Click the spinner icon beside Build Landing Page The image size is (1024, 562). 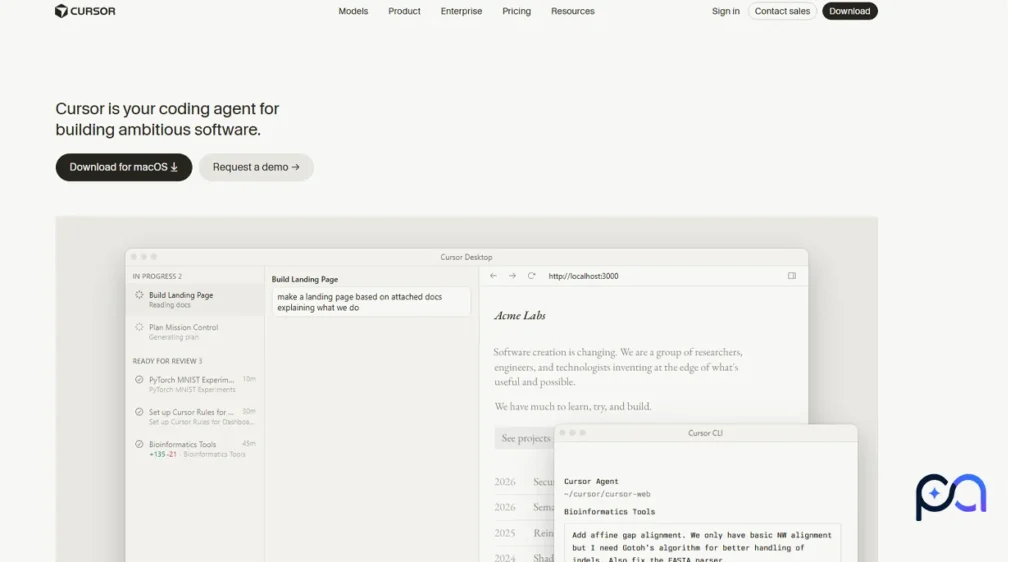click(139, 295)
